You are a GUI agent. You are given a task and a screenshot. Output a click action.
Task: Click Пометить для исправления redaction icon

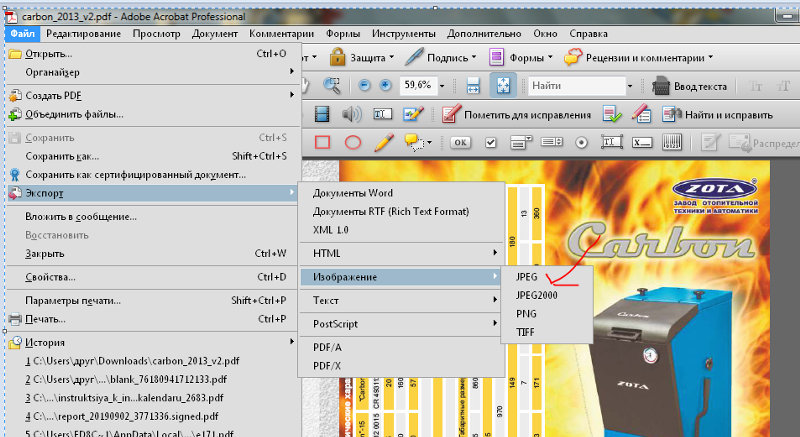(x=451, y=114)
